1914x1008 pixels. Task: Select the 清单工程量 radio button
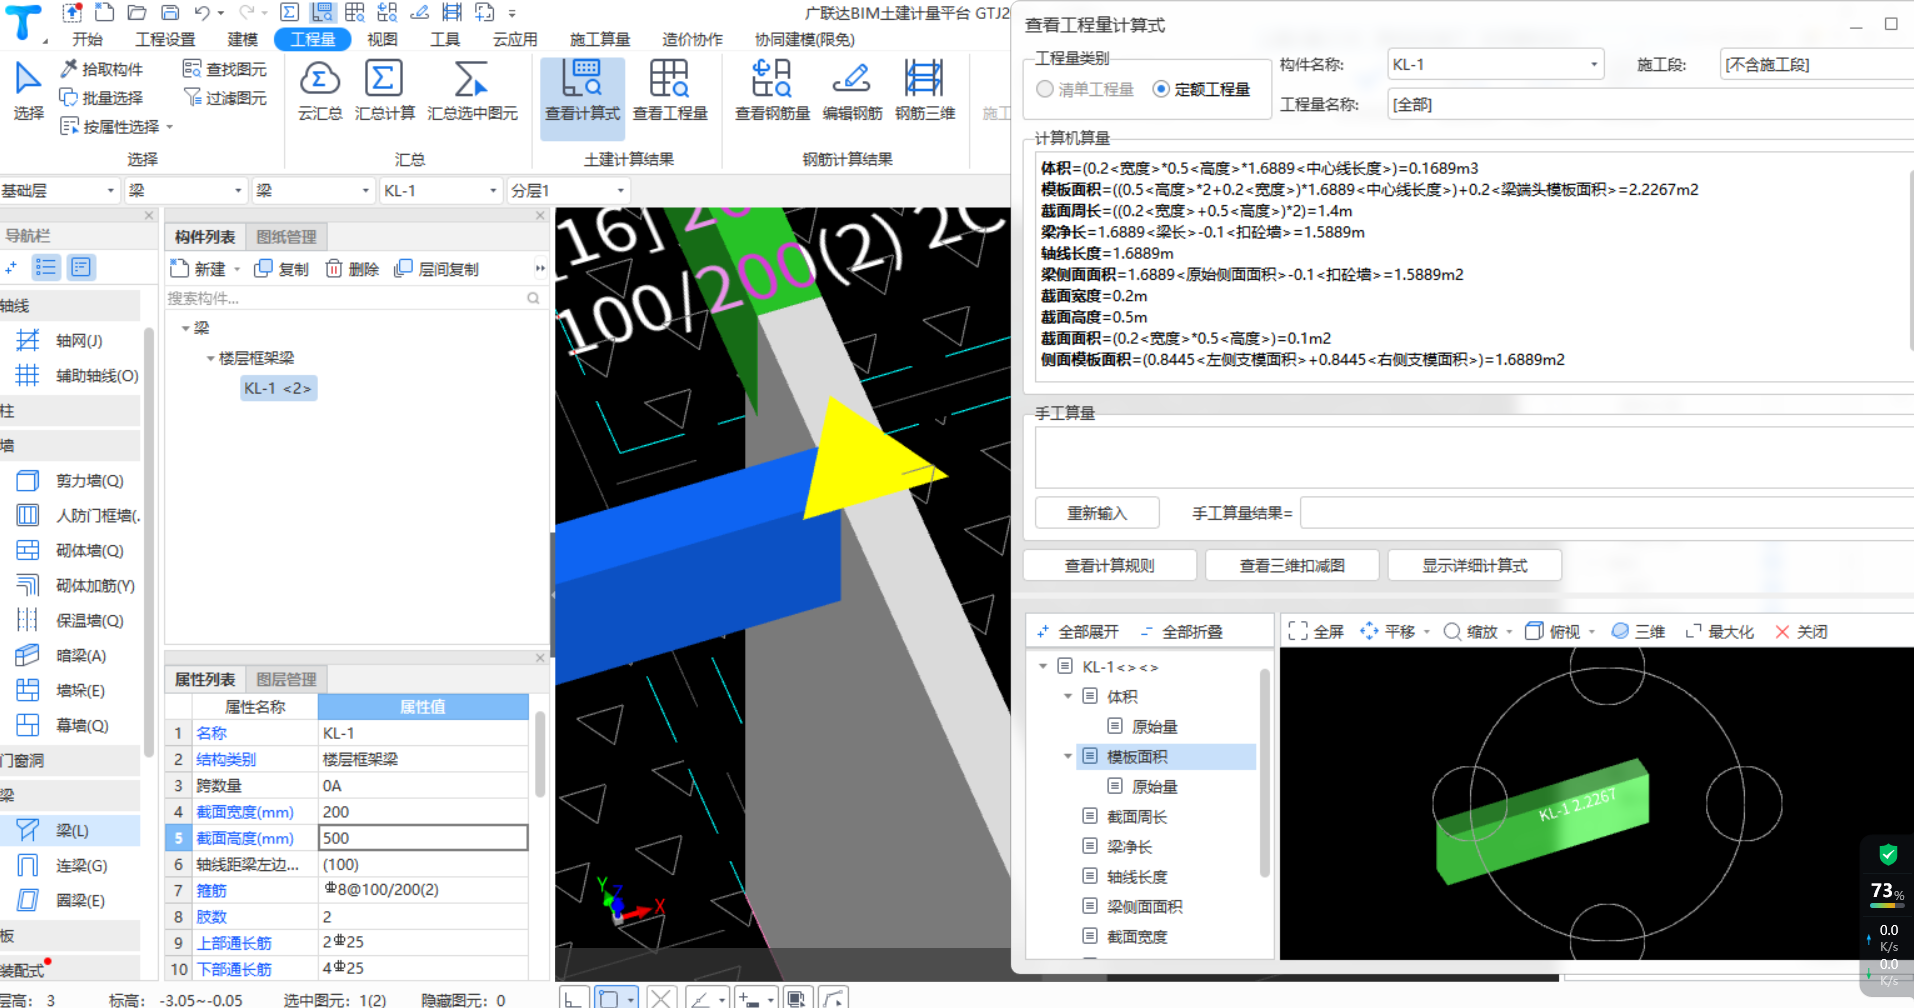1045,89
